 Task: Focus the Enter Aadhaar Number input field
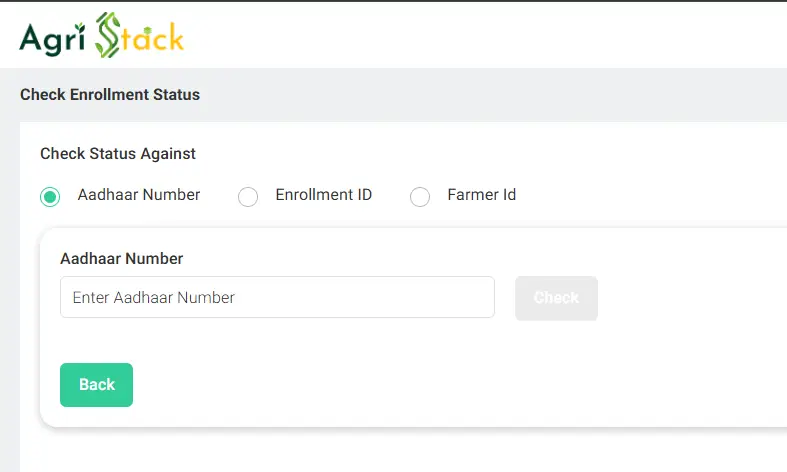pos(277,297)
